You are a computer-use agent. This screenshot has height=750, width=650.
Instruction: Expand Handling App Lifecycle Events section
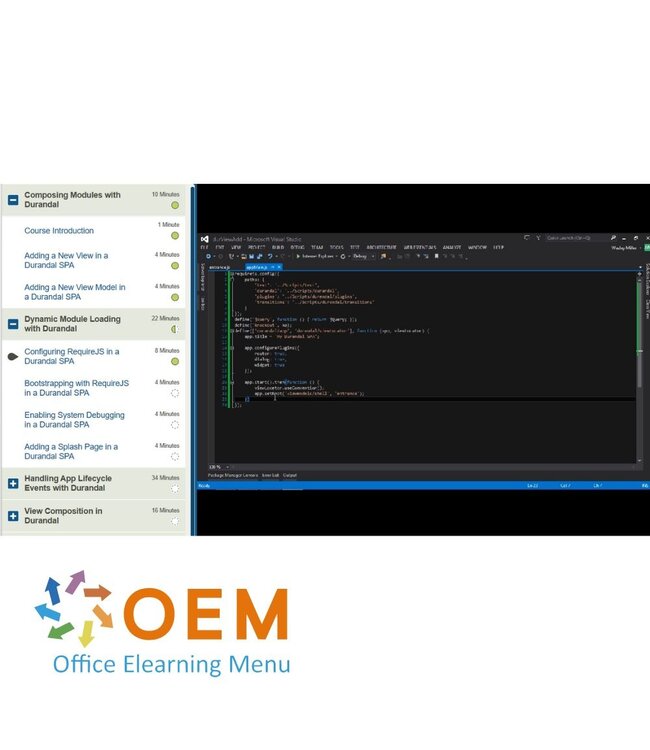[x=13, y=483]
